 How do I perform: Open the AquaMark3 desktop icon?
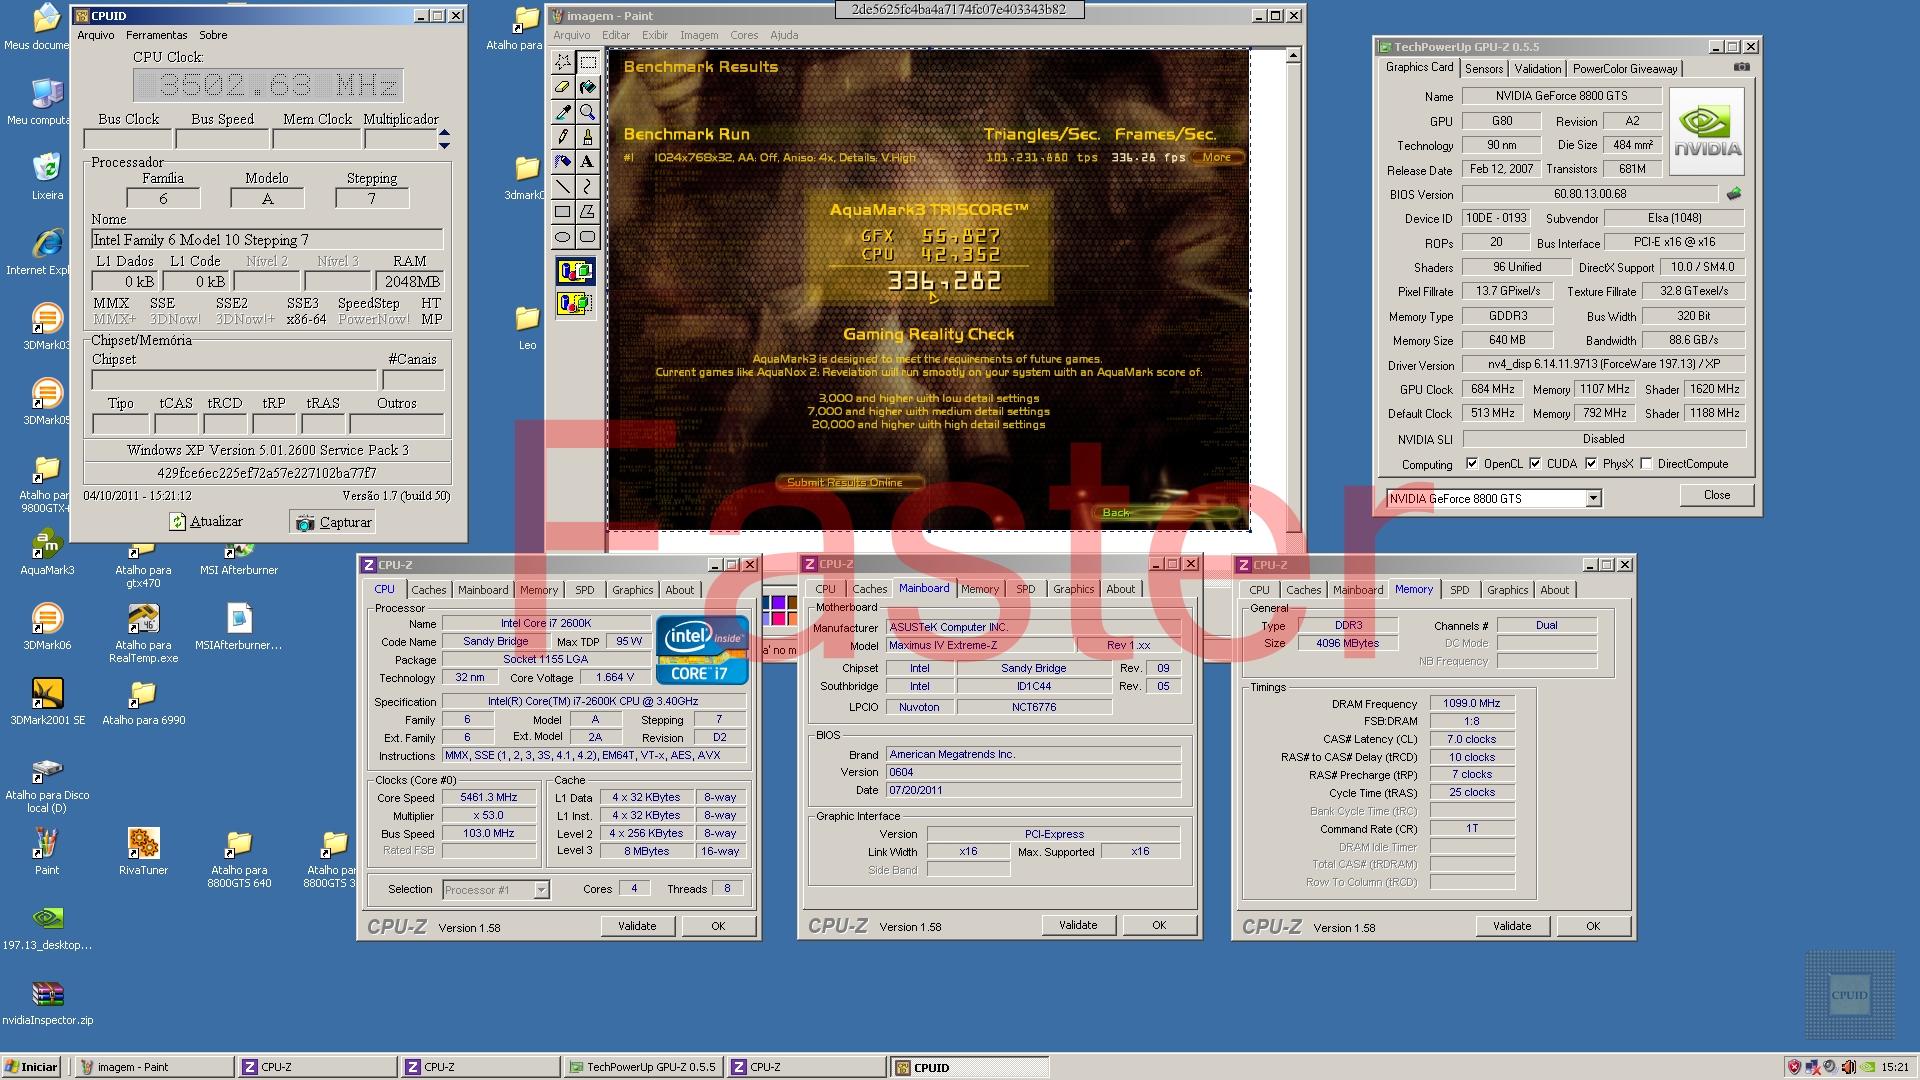[47, 552]
